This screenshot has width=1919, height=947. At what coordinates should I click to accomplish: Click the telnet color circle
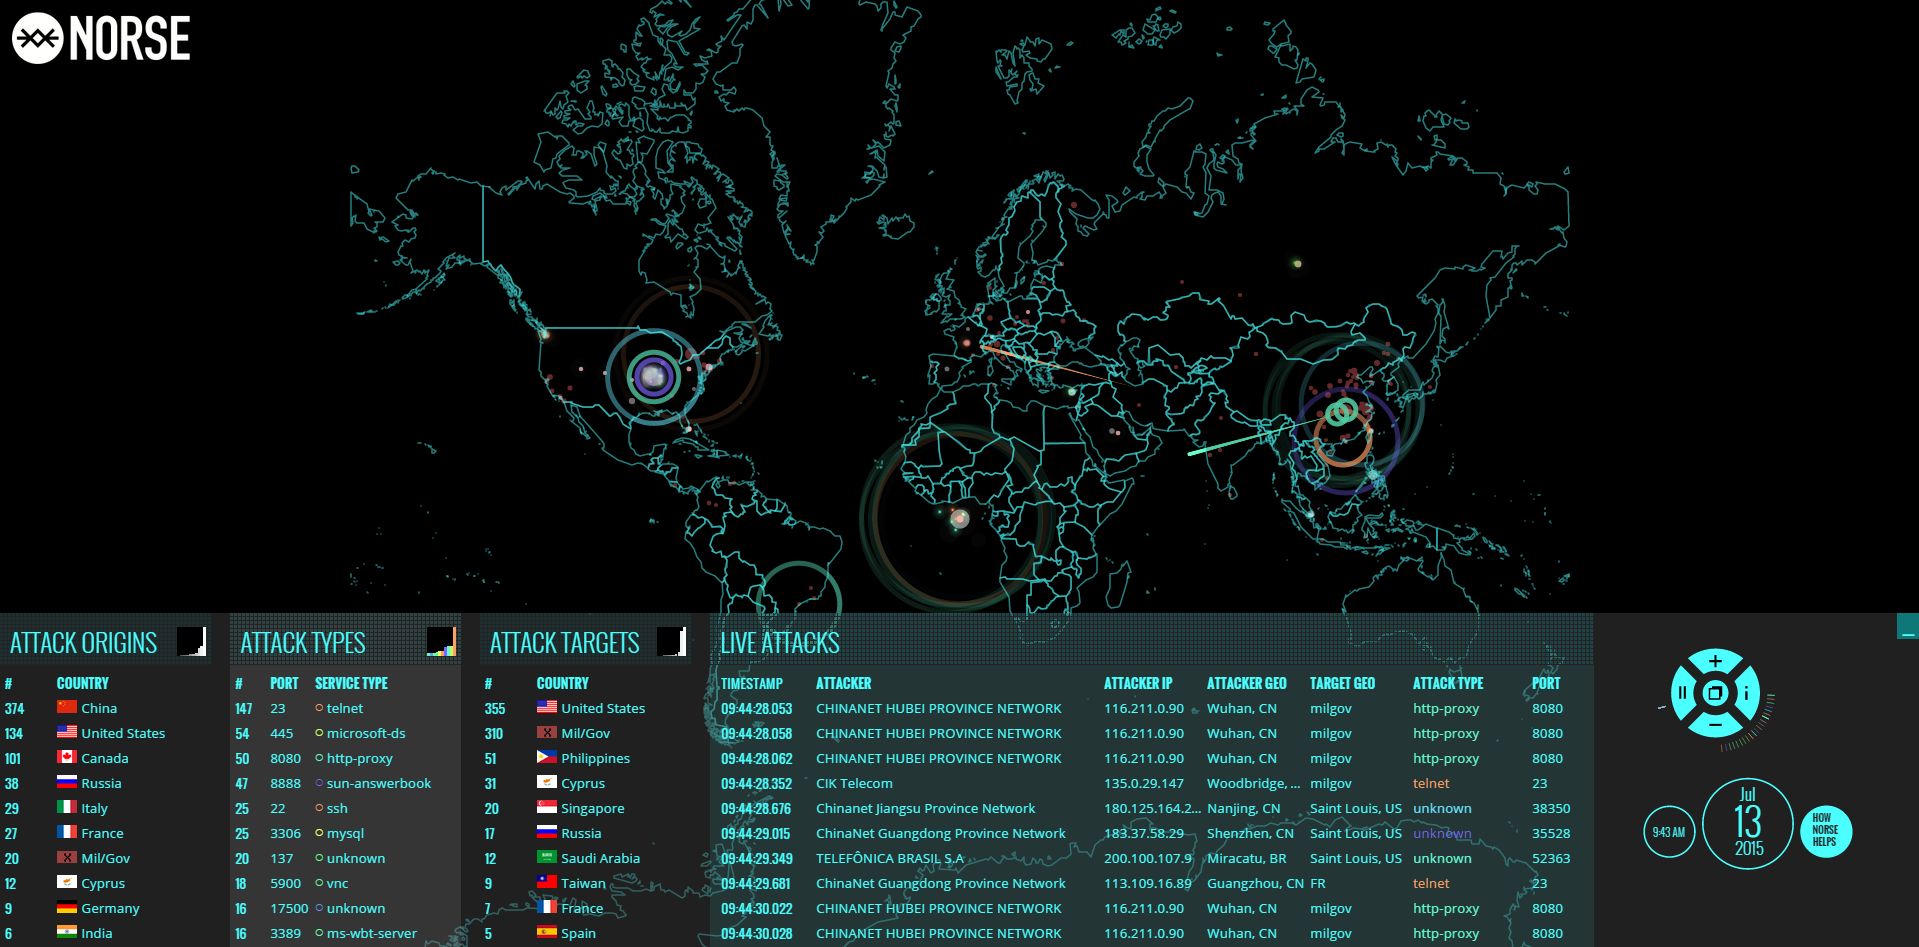click(x=319, y=708)
